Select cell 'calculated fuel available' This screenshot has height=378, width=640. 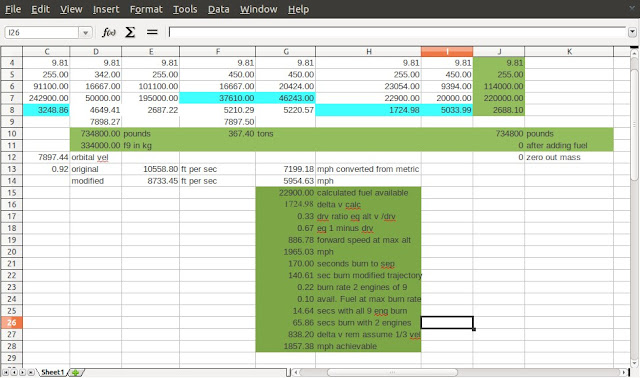tap(368, 193)
